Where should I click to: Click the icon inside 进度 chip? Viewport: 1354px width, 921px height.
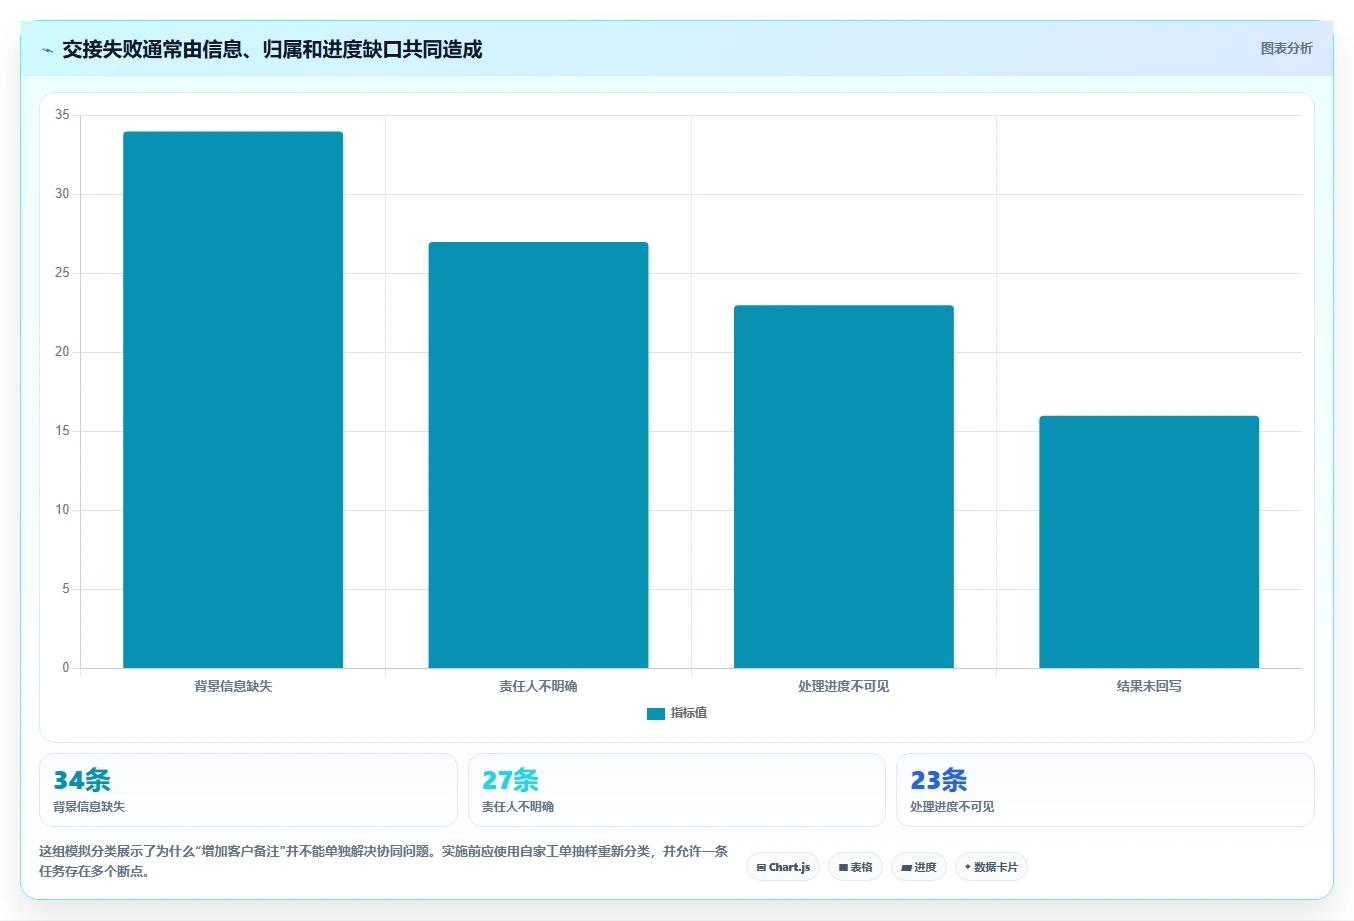pos(906,868)
